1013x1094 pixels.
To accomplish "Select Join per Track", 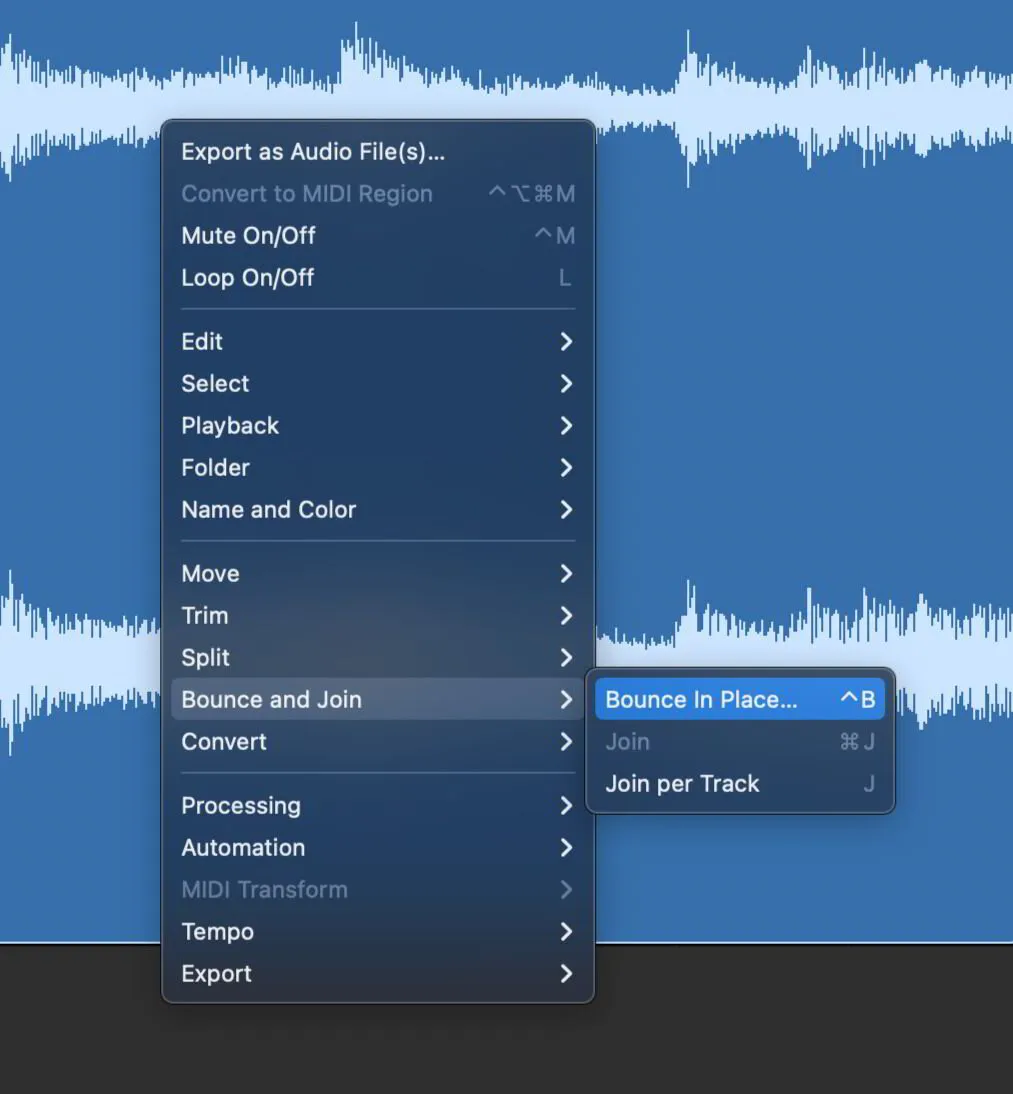I will coord(682,783).
